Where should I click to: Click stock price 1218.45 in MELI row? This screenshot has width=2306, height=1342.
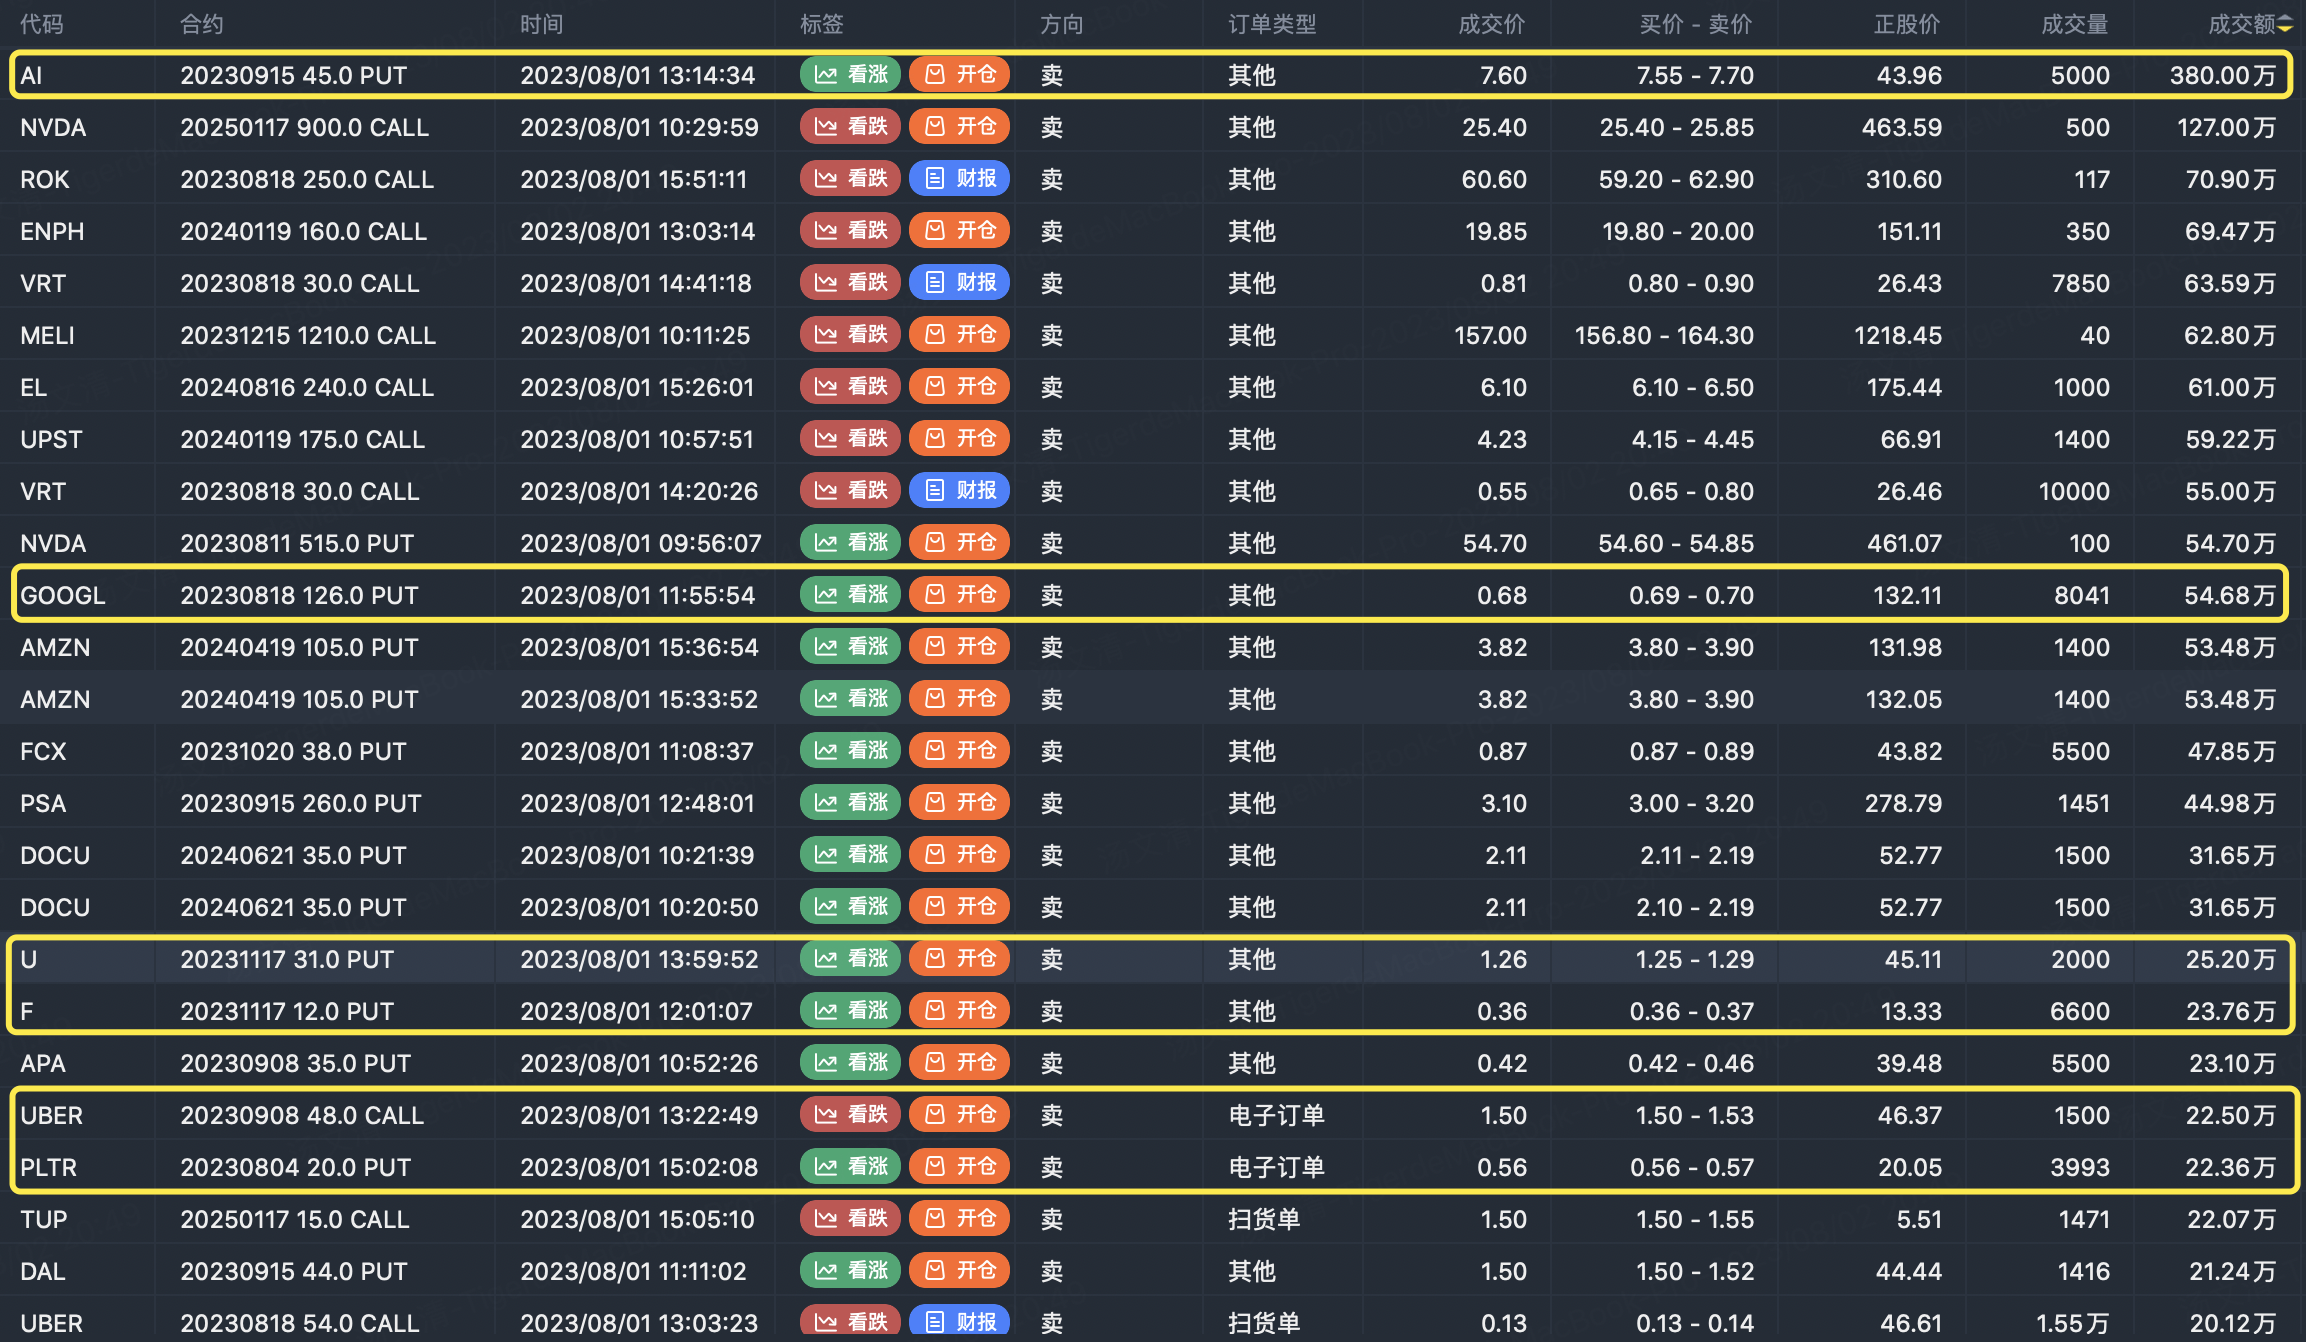click(1898, 335)
